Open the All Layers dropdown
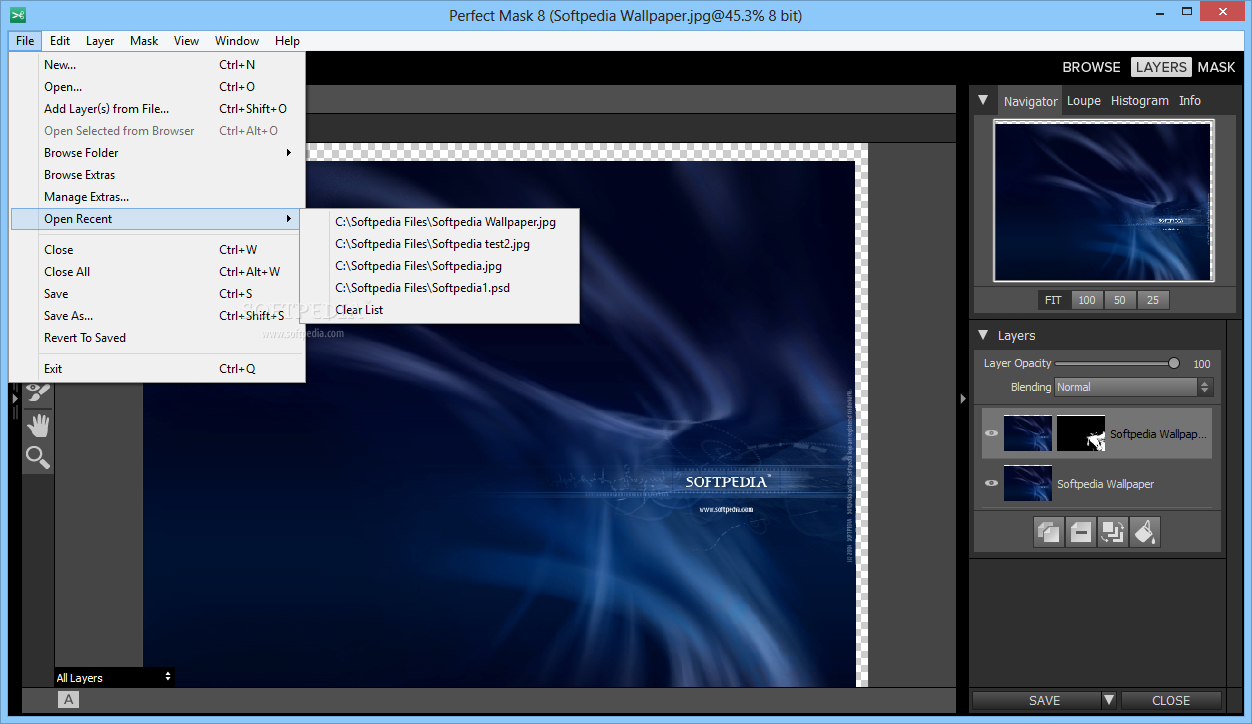Screen dimensions: 1252x724 114,677
